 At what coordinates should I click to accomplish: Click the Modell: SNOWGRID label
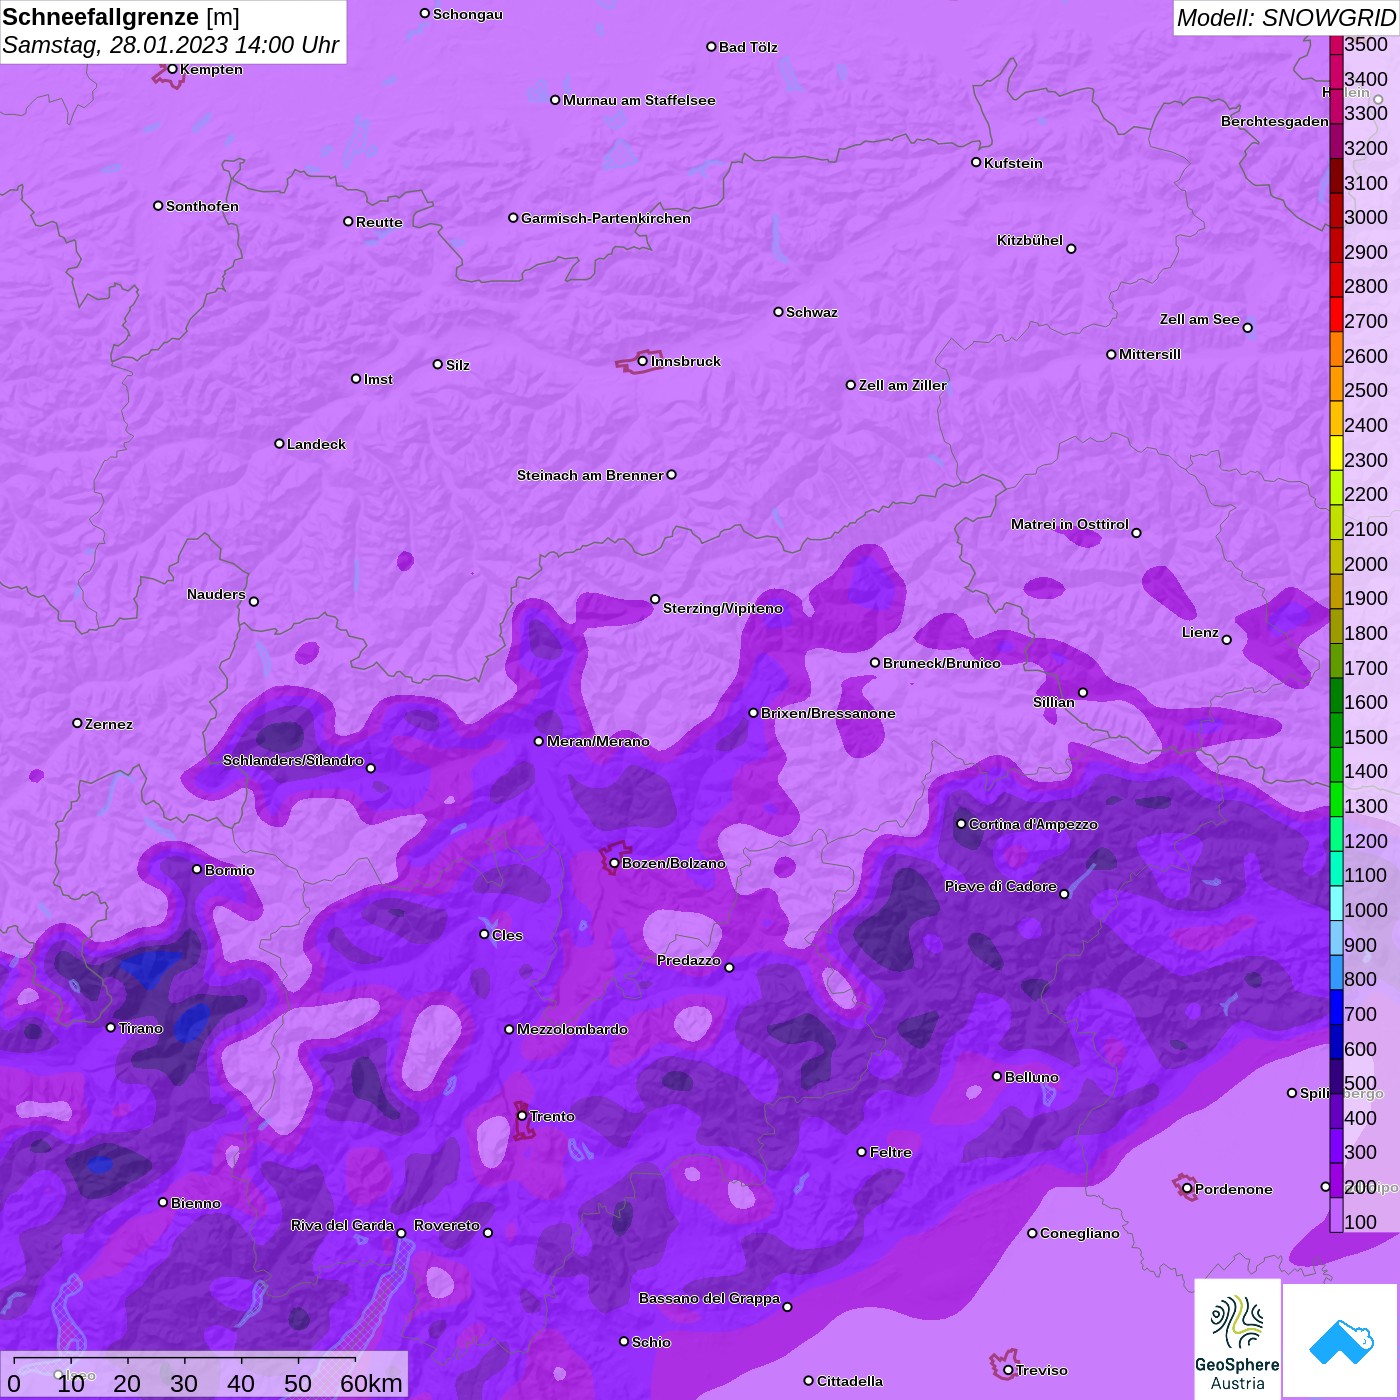(x=1286, y=18)
